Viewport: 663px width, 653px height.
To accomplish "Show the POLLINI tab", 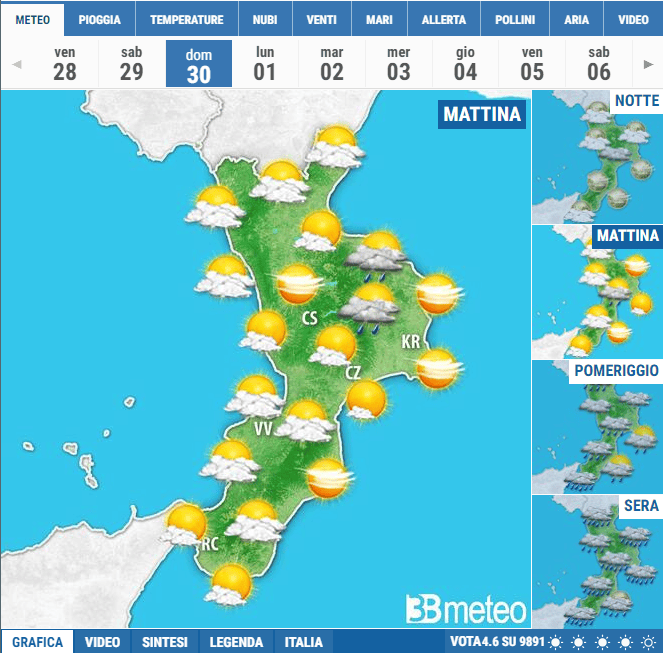I will click(515, 20).
